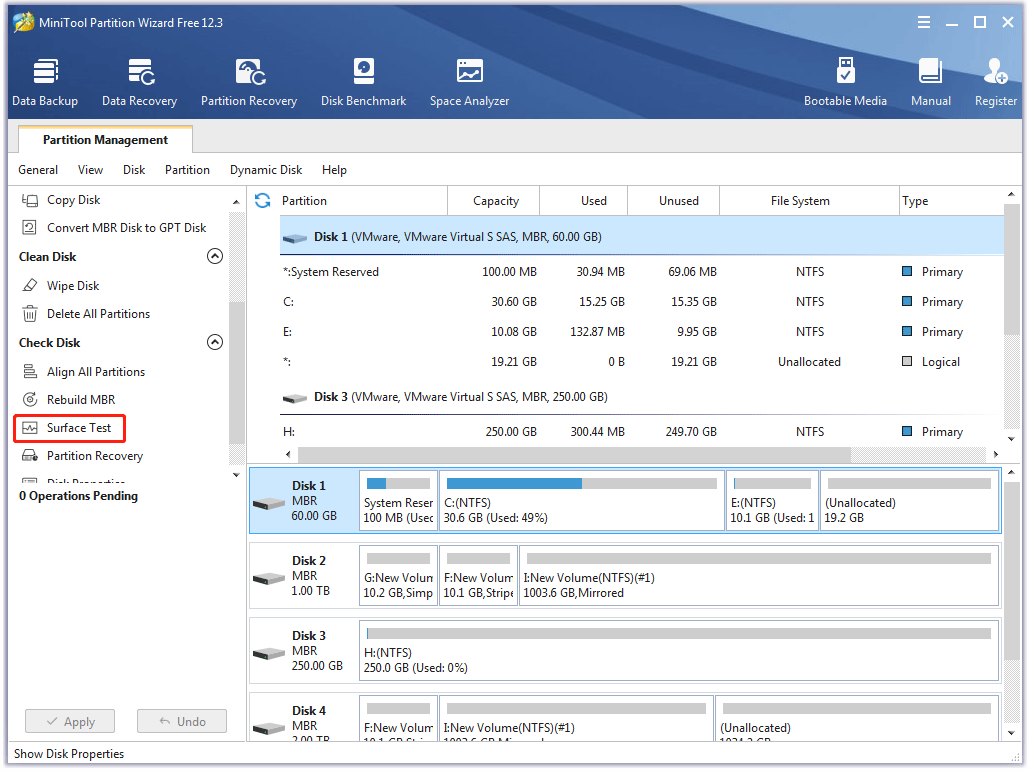Click horizontal scroll left arrow
The image size is (1029, 771).
[x=288, y=454]
